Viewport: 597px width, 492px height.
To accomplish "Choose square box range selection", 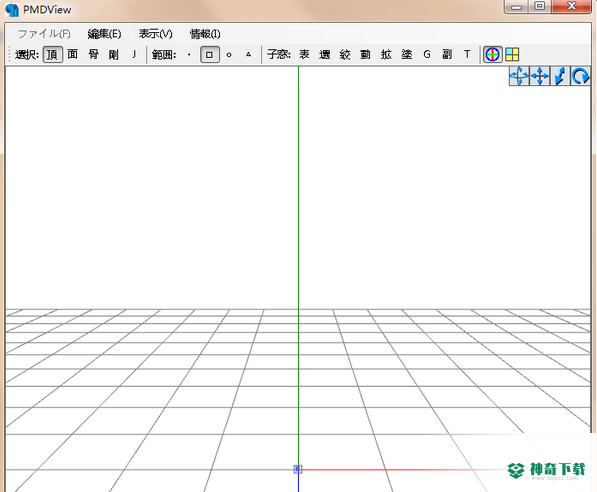I will (x=209, y=54).
